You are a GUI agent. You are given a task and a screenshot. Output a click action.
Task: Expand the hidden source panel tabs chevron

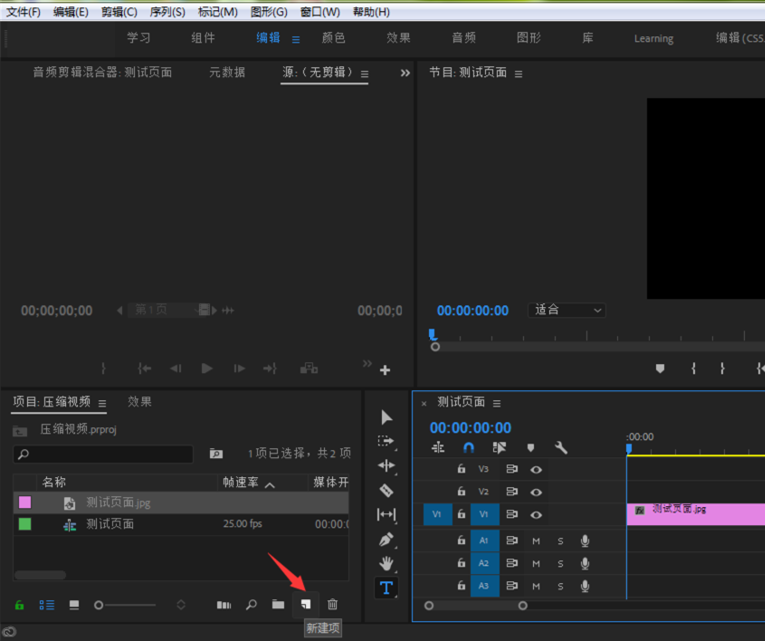[405, 73]
